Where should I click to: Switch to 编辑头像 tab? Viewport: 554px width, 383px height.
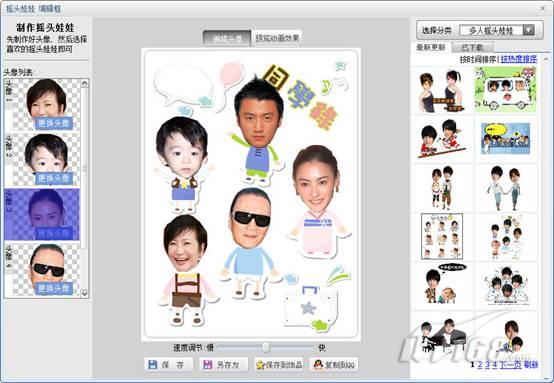(x=227, y=38)
